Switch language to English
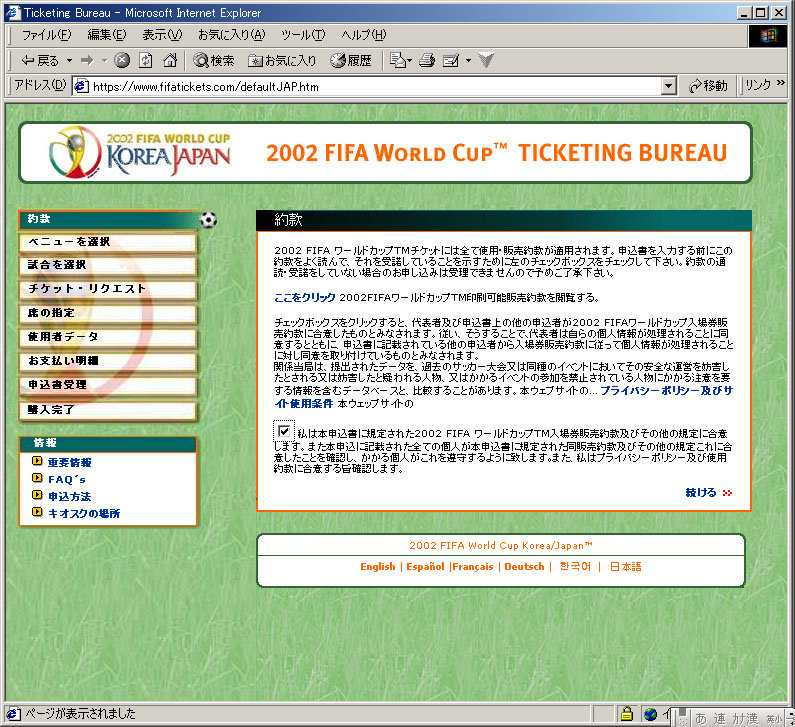Screen dimensions: 795x727 [x=378, y=567]
